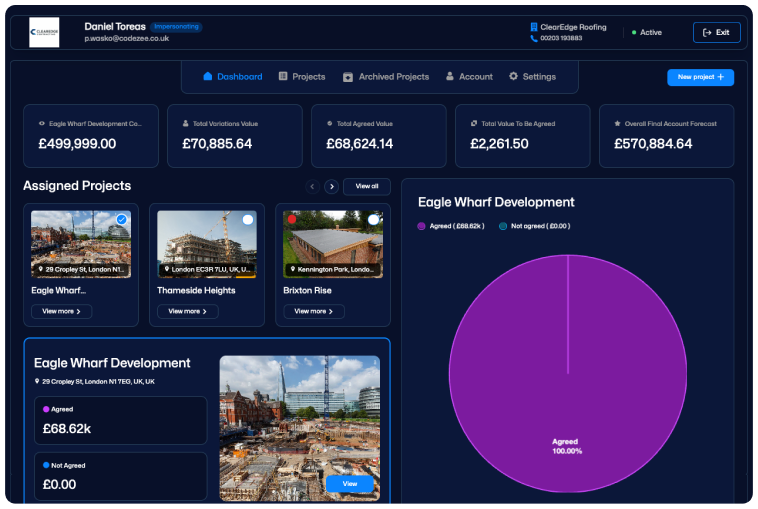Click the red status dot on Brixton Rise
Viewport: 758px width, 509px height.
(292, 219)
